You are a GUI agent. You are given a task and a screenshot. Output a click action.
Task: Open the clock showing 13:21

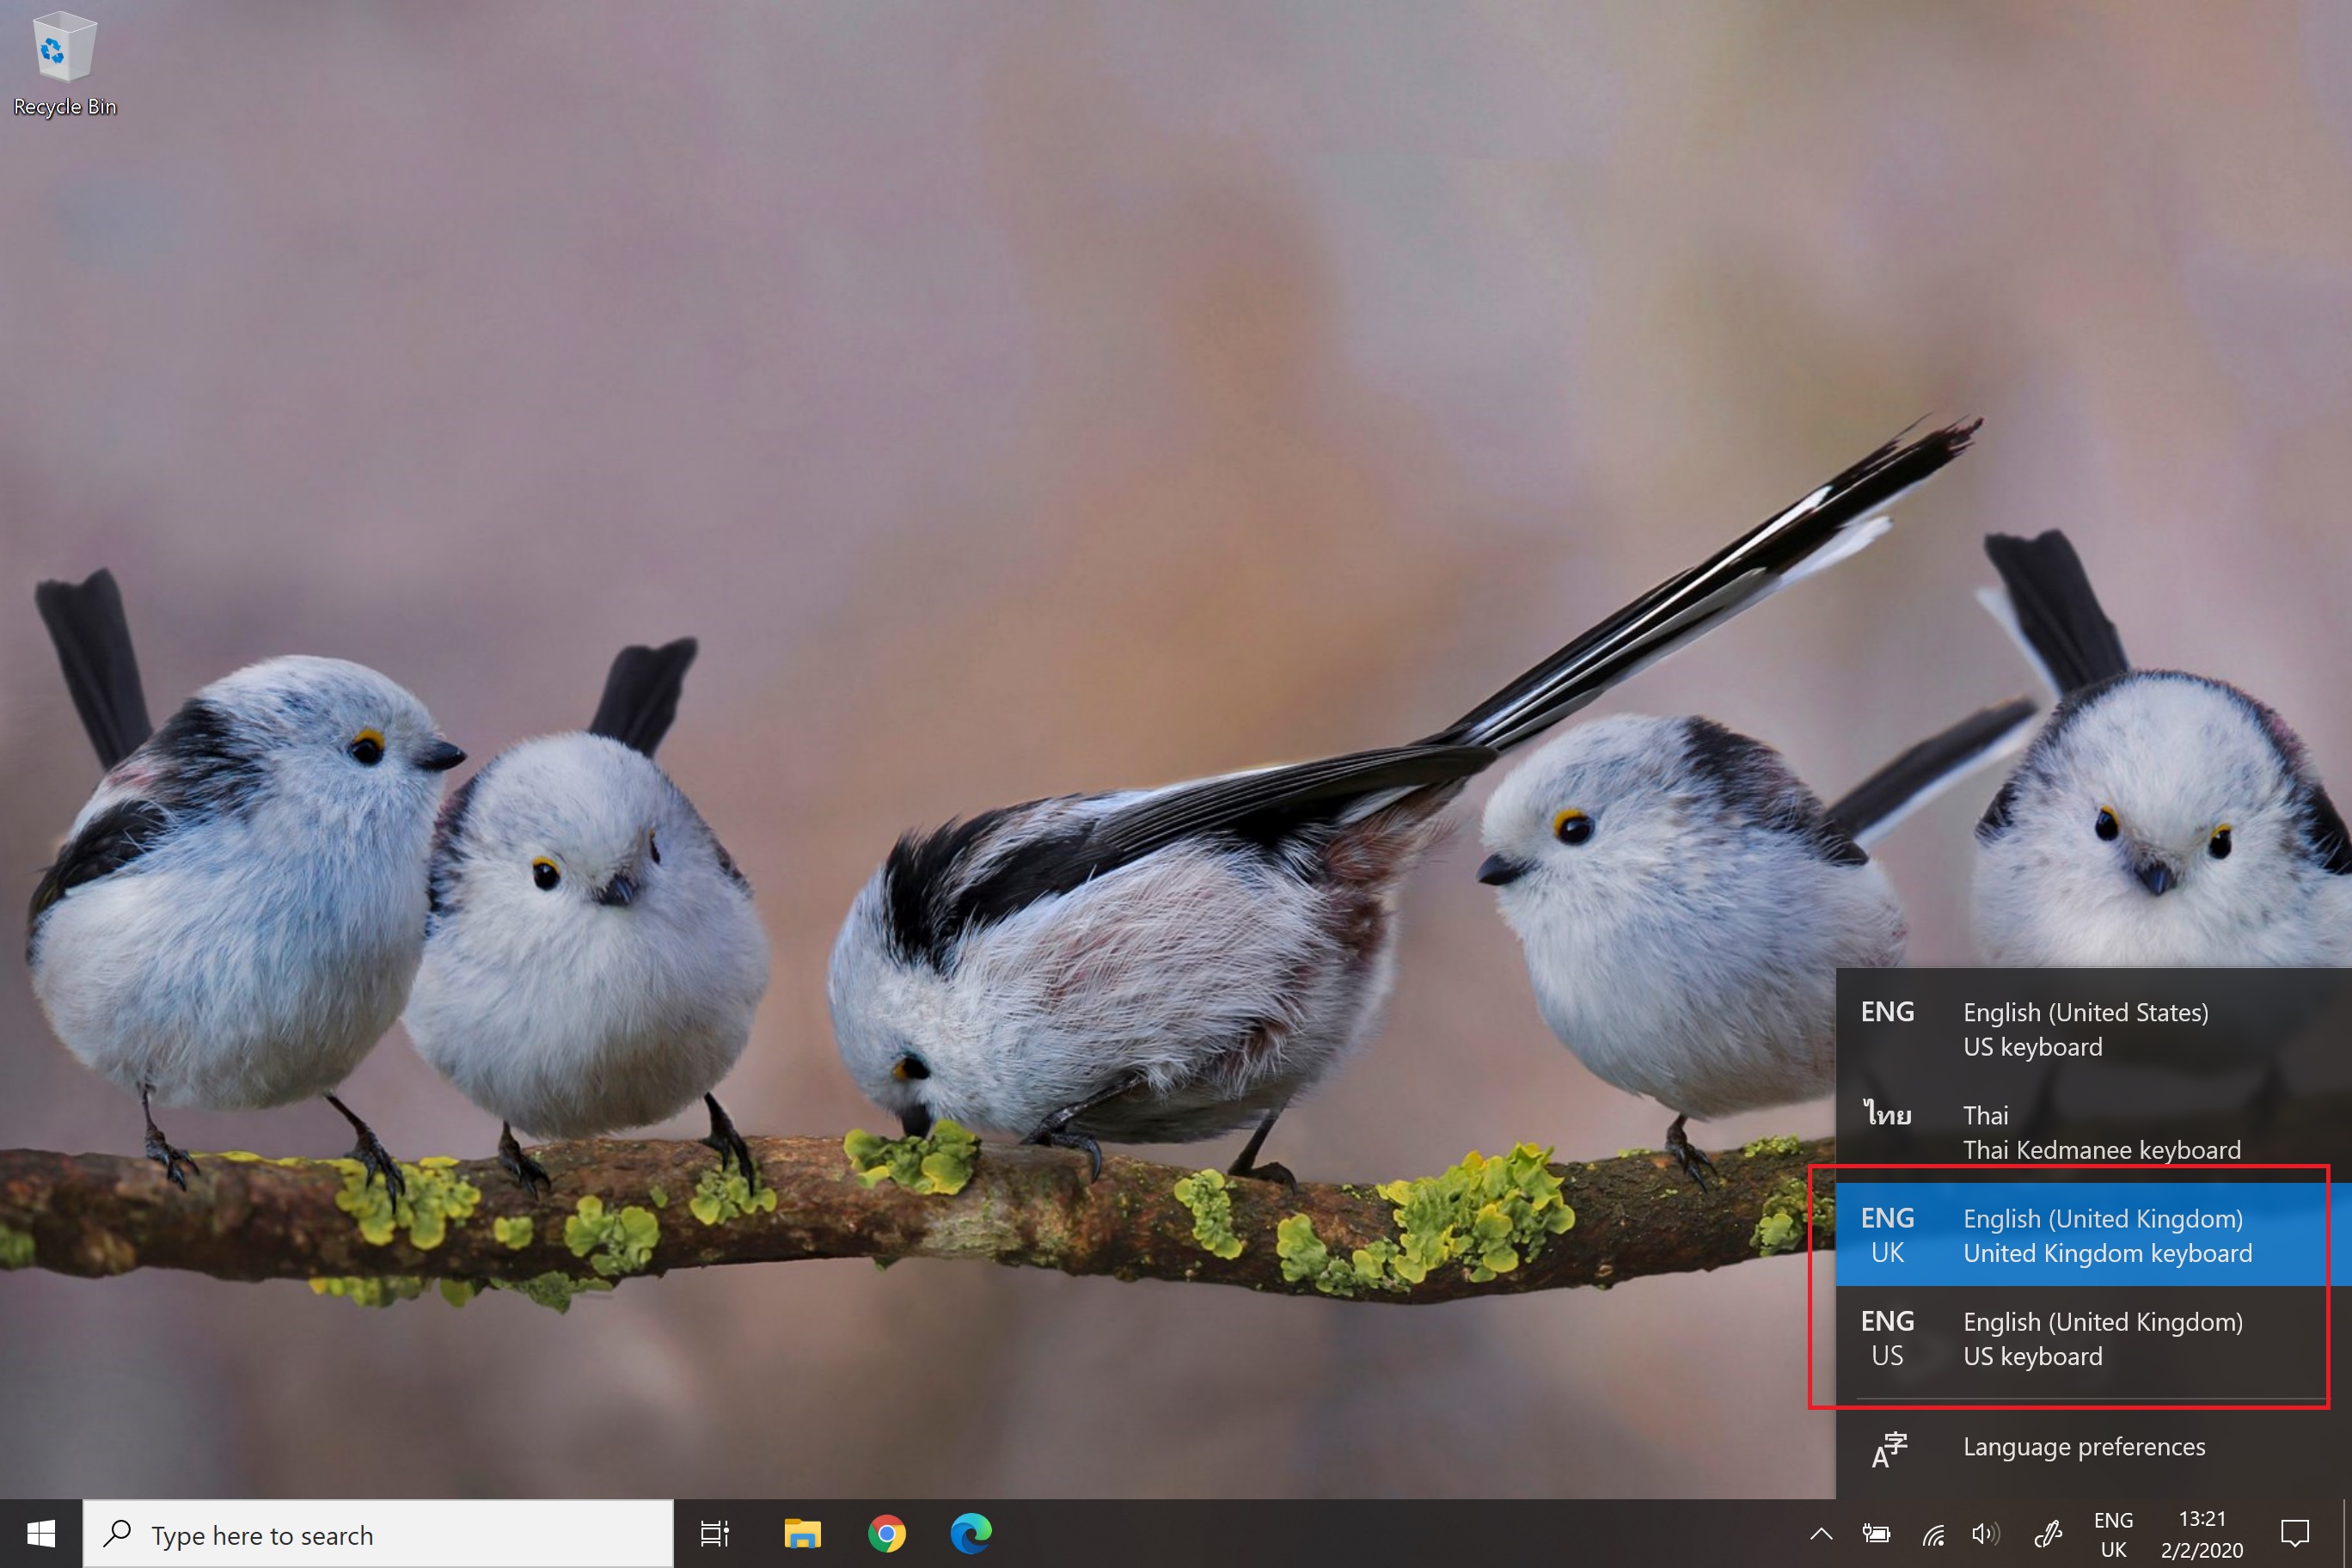pos(2201,1534)
